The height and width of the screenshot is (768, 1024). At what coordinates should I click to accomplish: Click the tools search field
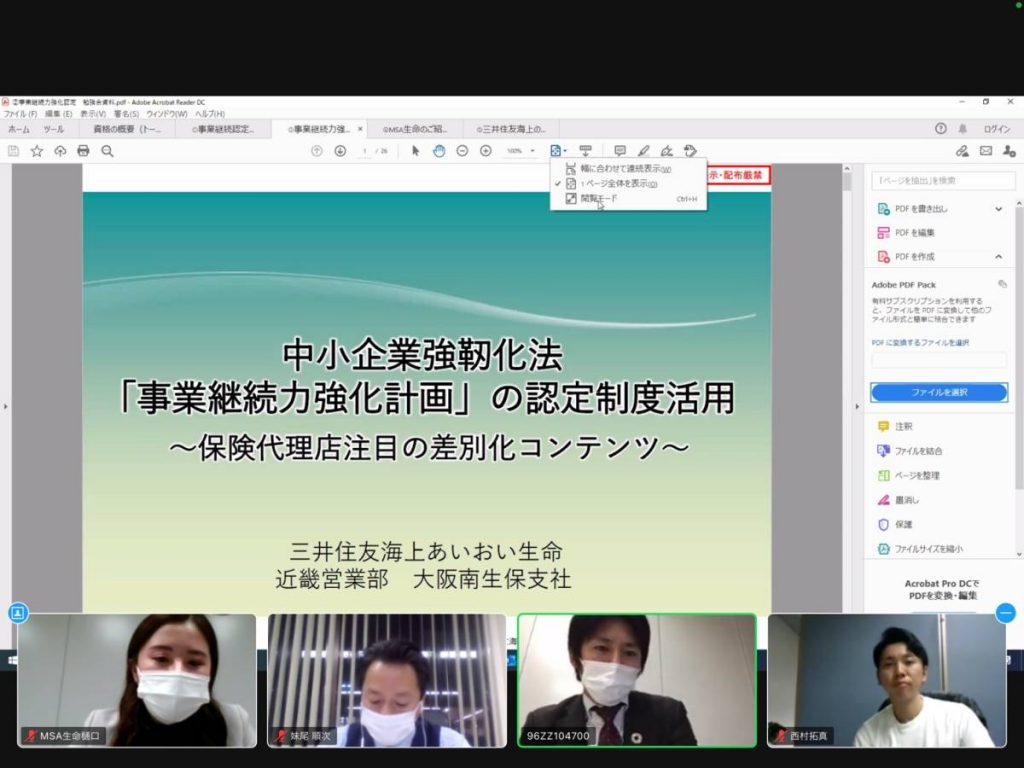[x=943, y=180]
